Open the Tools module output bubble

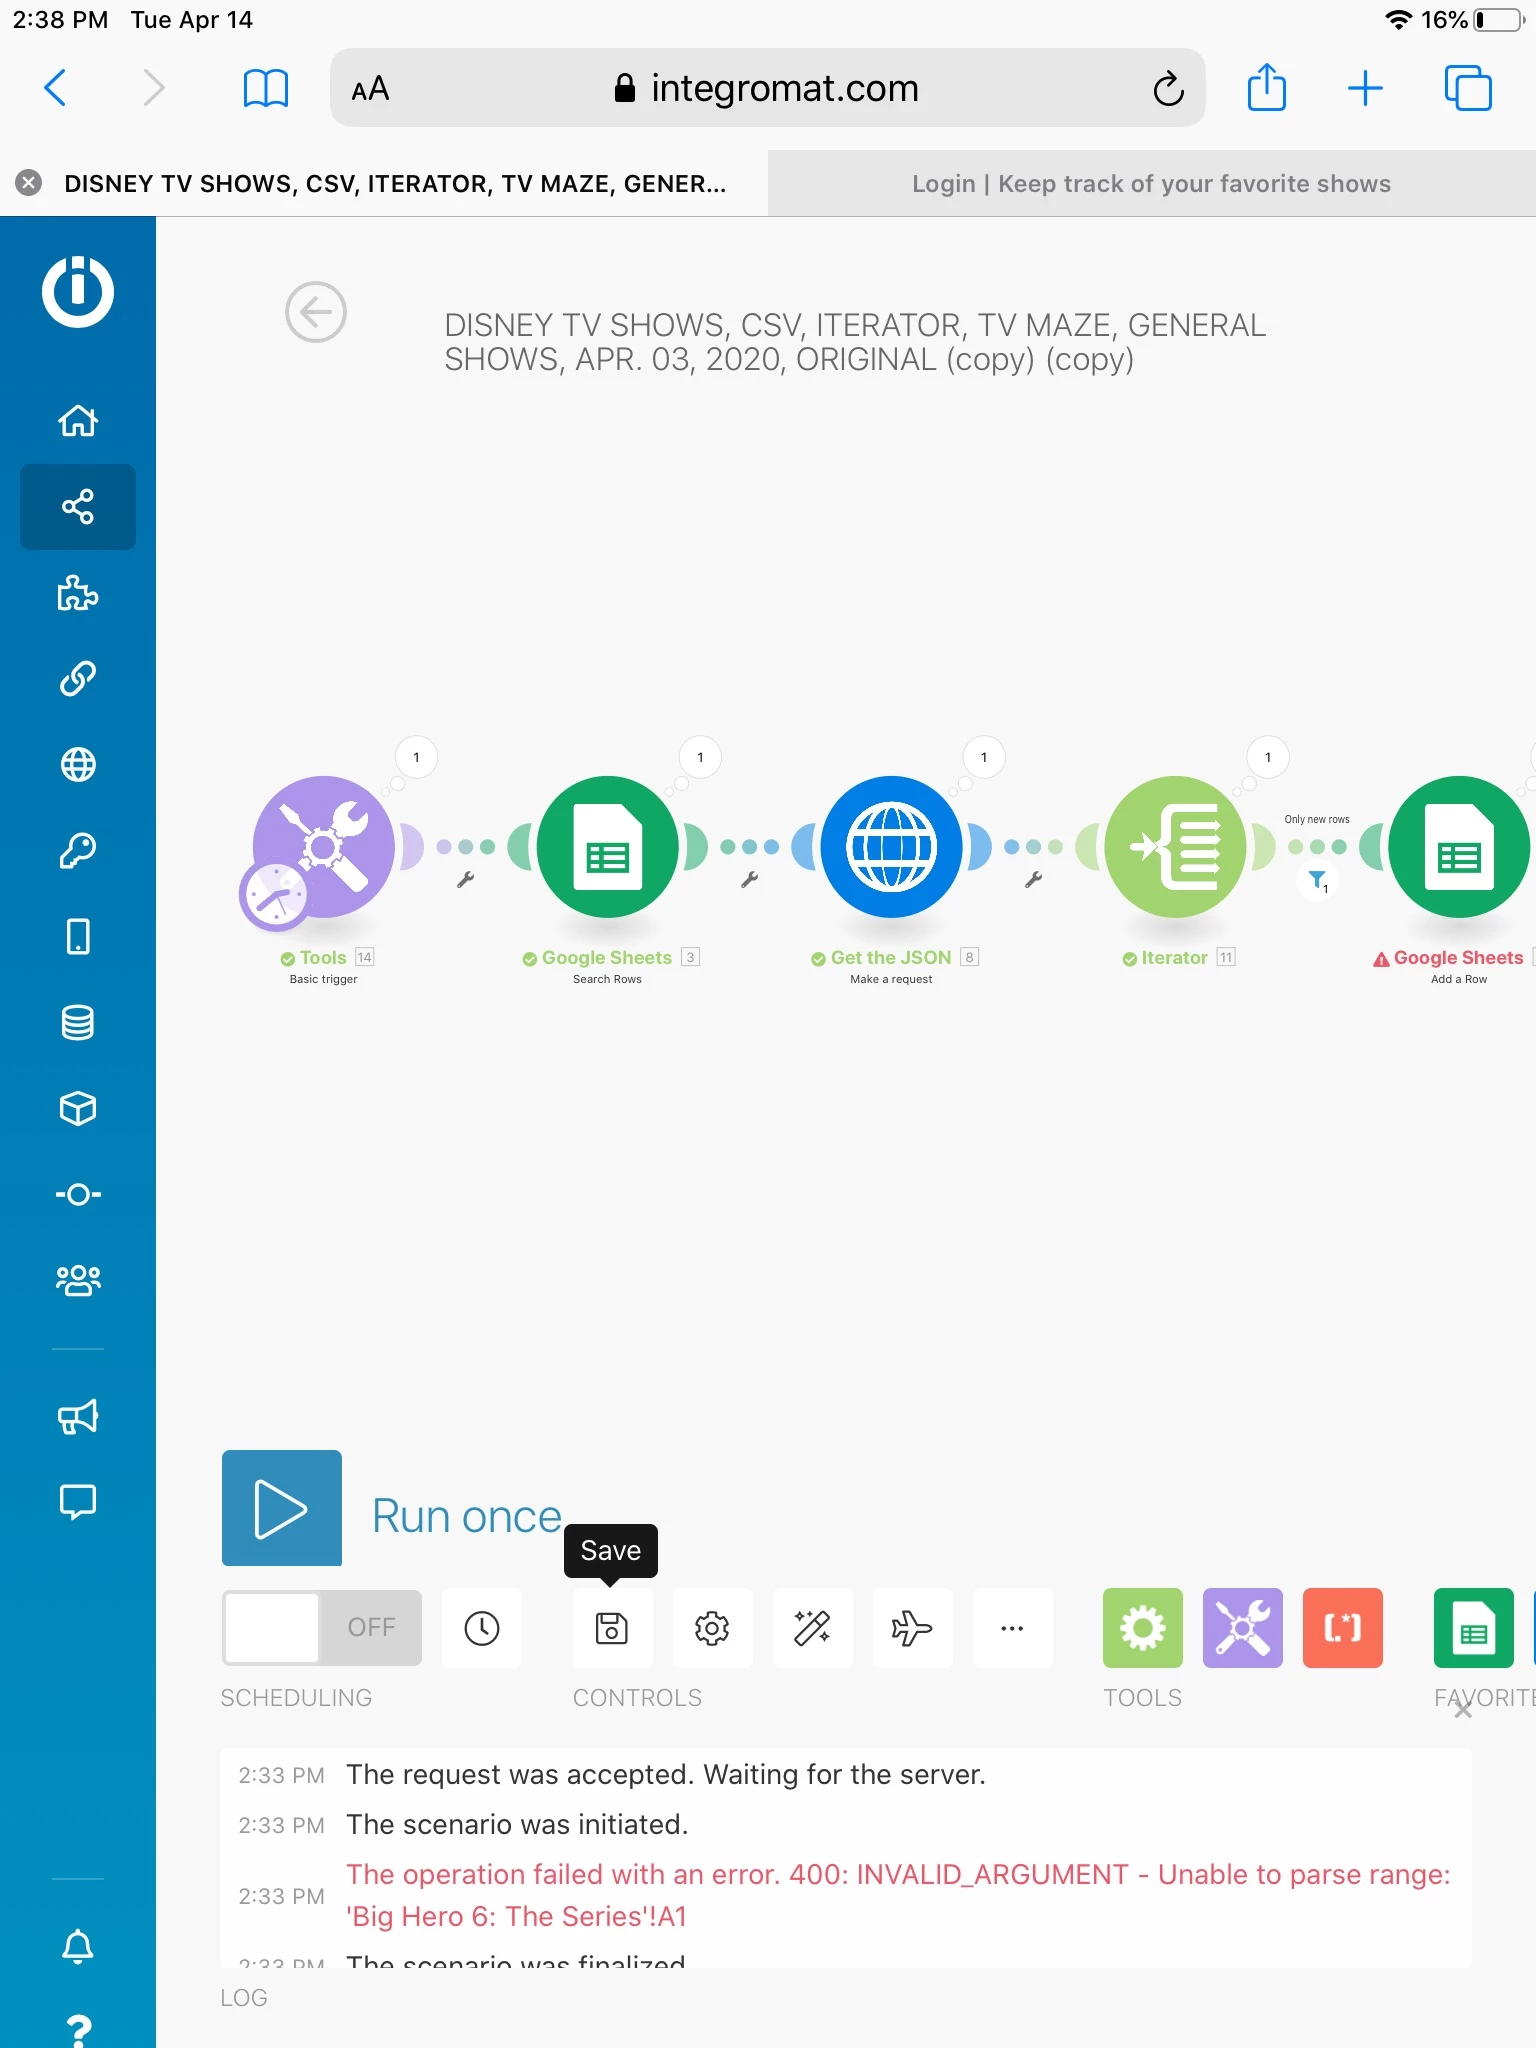click(x=416, y=757)
